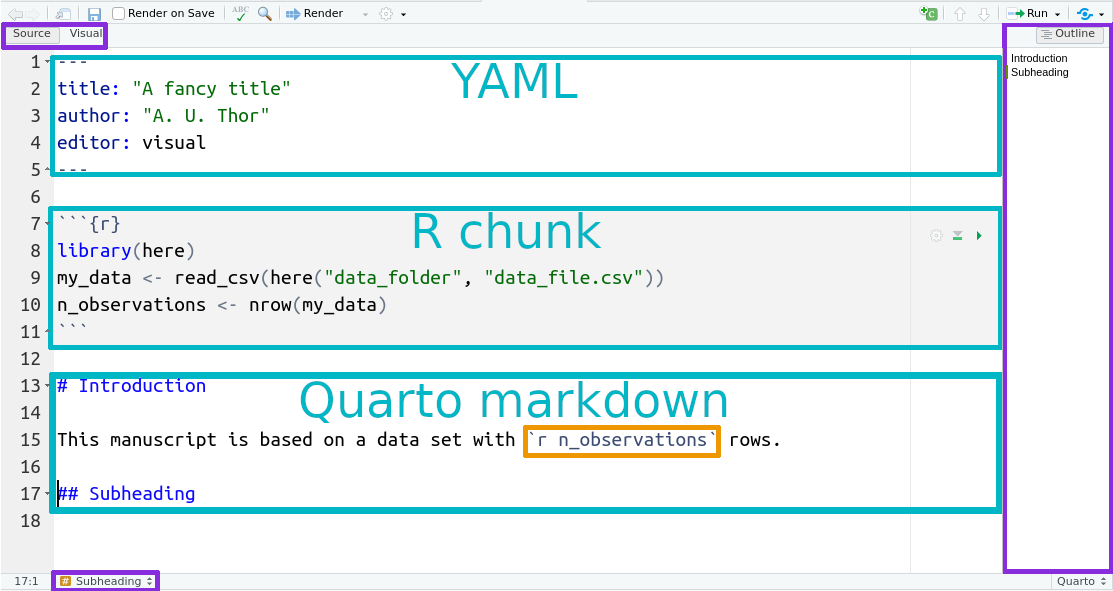Go back to previous source location
1113x591 pixels.
tap(14, 13)
